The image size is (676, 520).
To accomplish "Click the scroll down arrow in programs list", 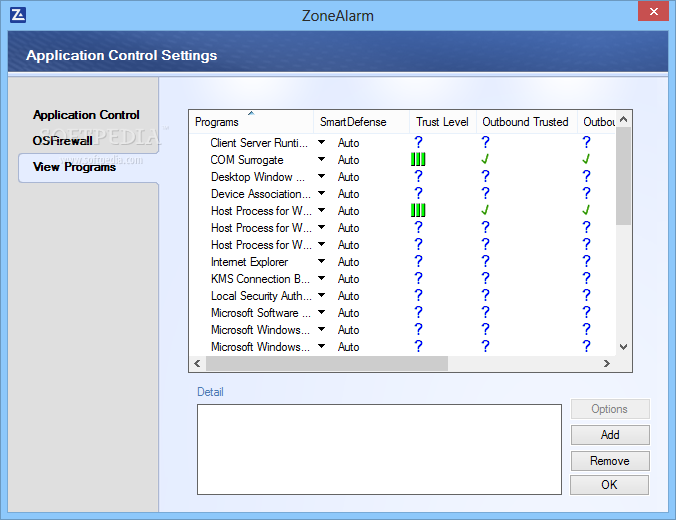I will [623, 347].
